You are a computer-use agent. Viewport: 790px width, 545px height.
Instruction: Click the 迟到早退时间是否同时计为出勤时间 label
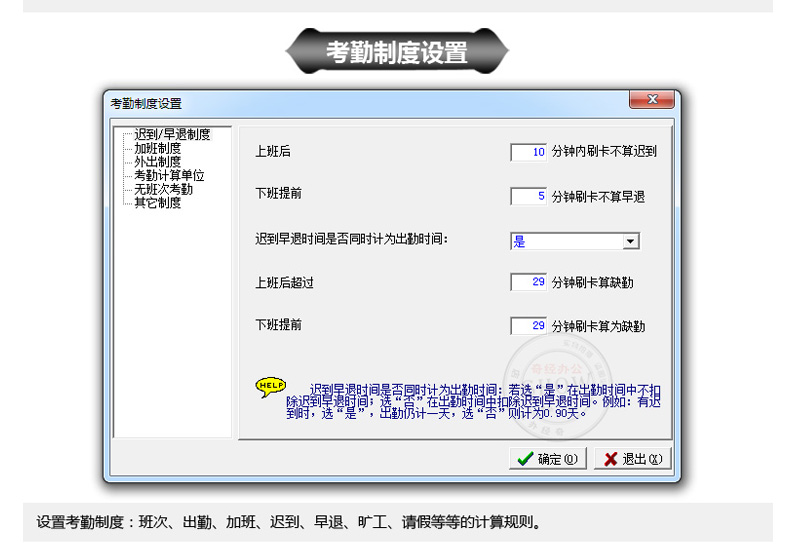(x=351, y=240)
